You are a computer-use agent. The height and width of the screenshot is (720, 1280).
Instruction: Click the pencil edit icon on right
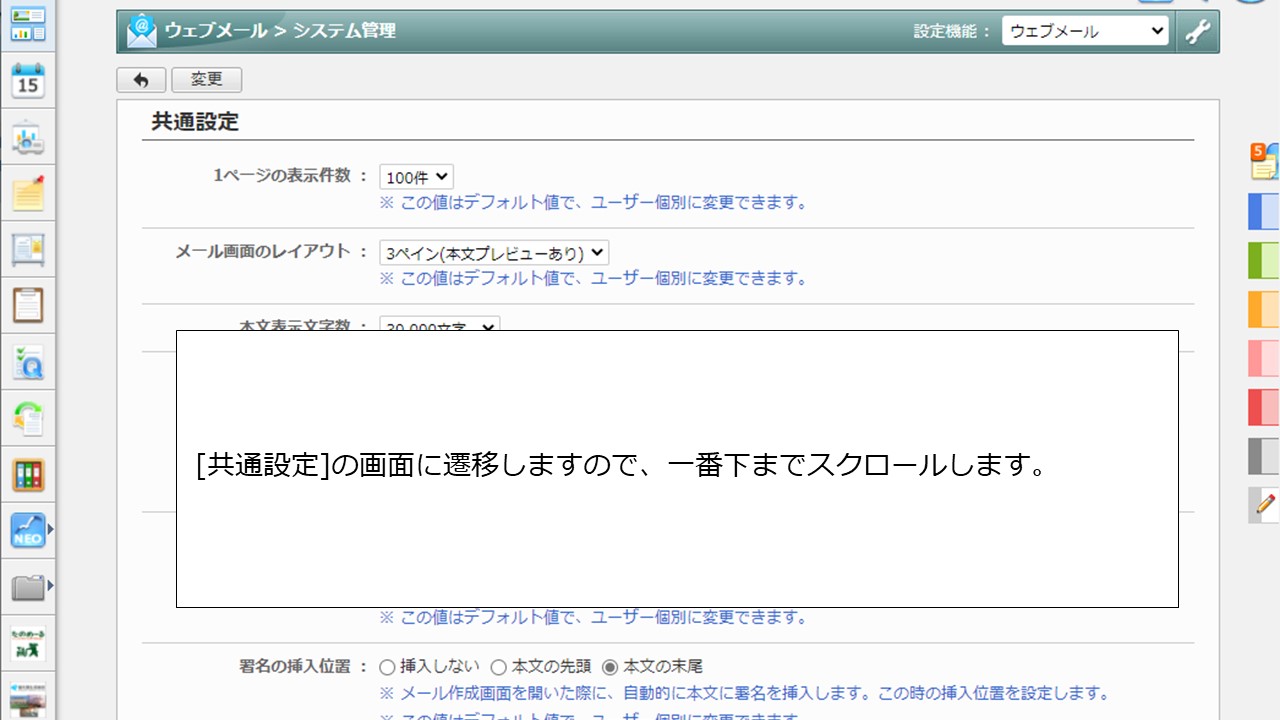pyautogui.click(x=1265, y=504)
